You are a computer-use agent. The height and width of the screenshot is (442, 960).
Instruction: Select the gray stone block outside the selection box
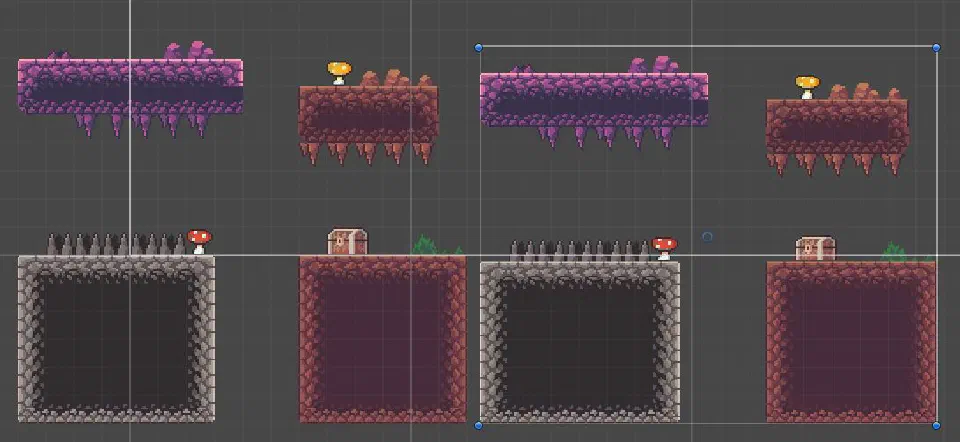(x=116, y=339)
